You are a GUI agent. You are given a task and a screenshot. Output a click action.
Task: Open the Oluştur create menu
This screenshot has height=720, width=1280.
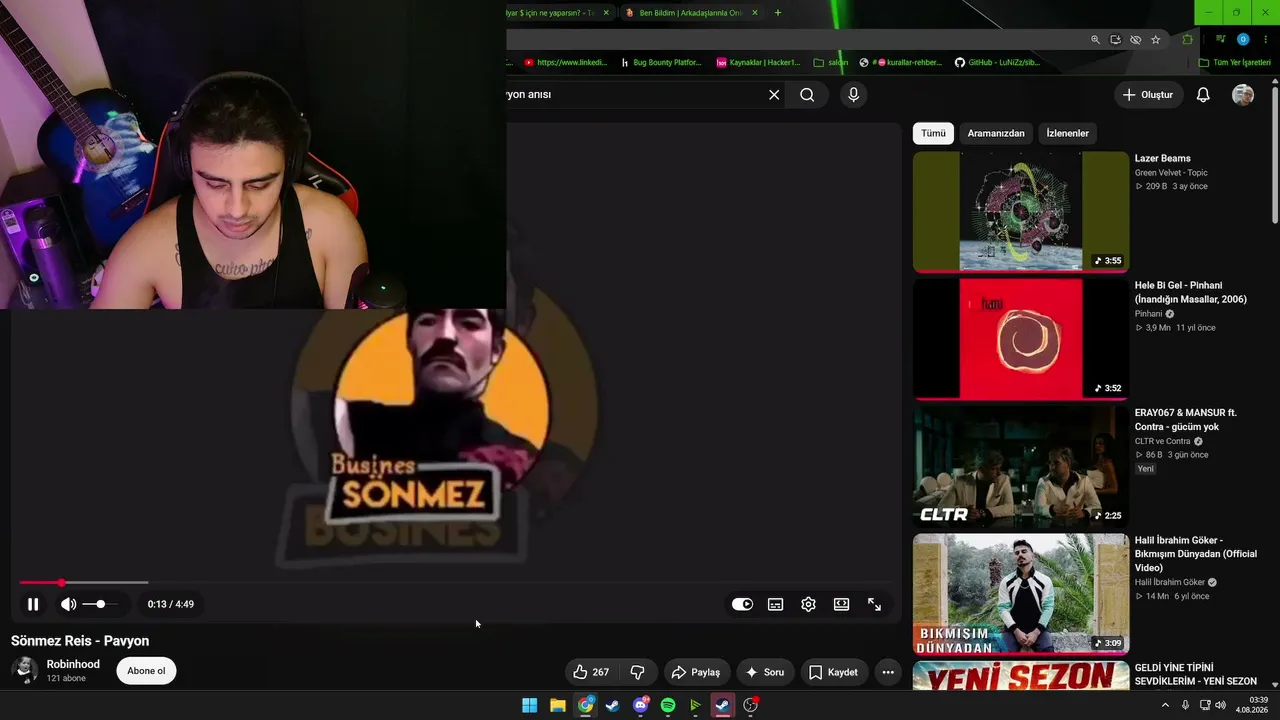pos(1148,95)
